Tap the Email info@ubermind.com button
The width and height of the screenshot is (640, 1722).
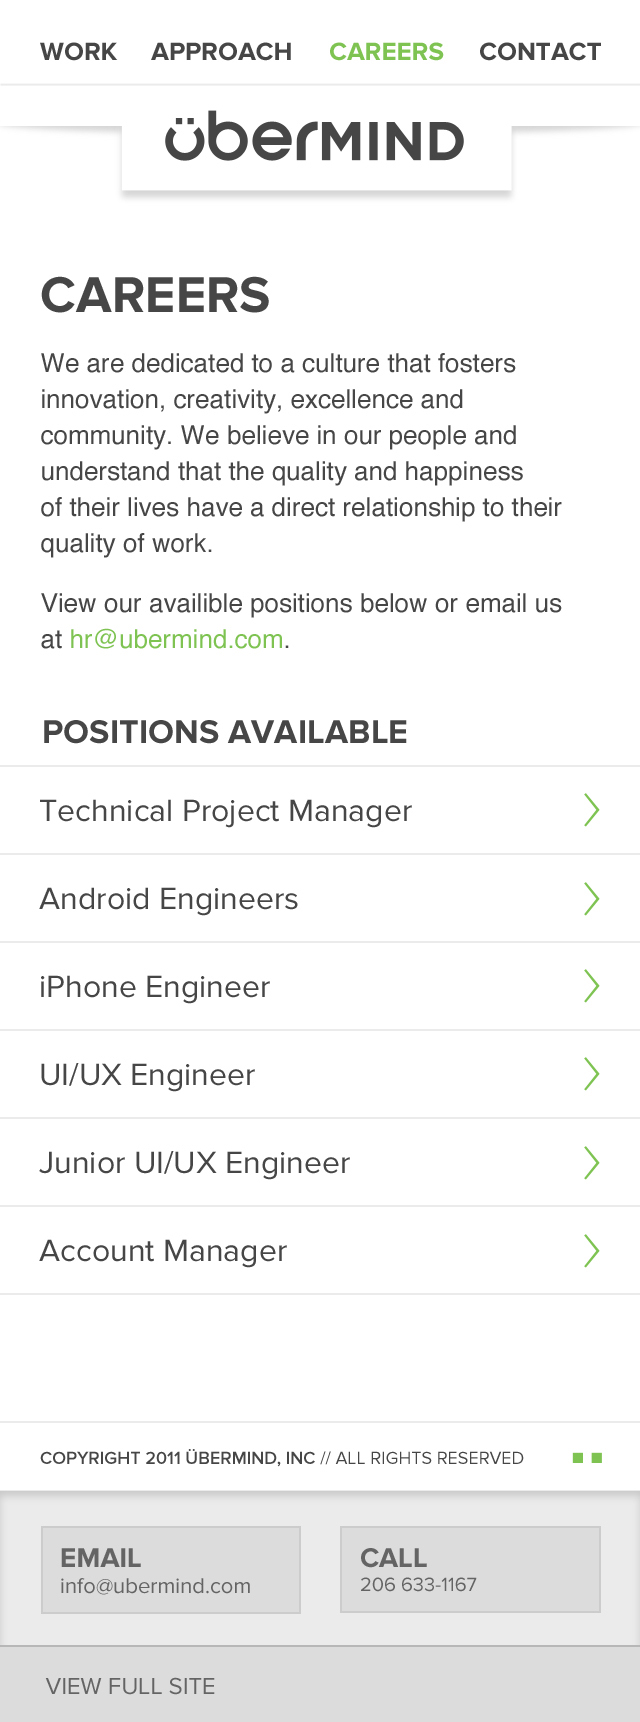171,1570
